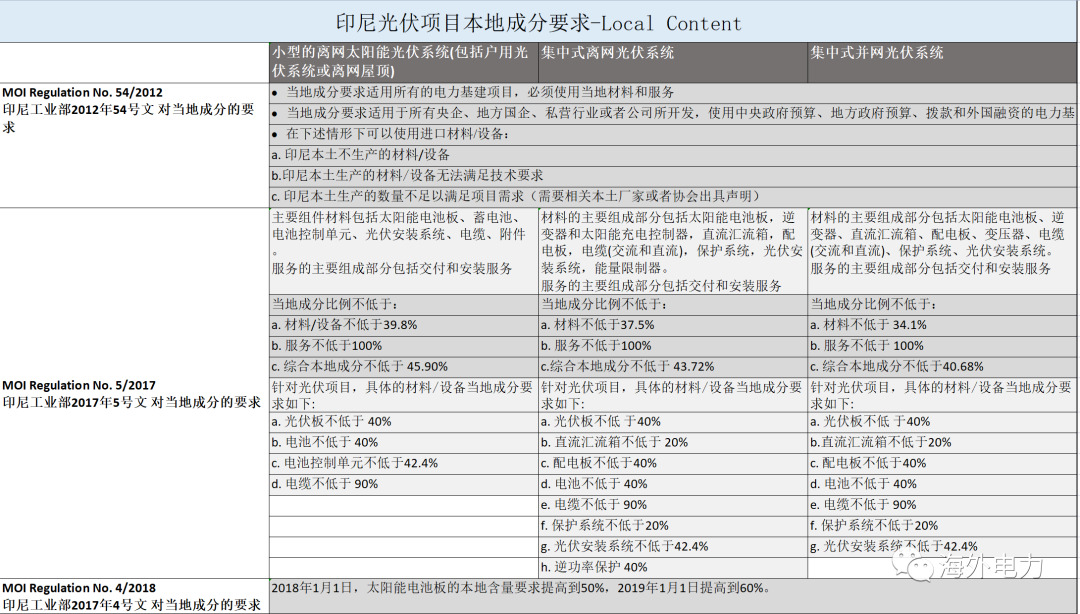
Task: Select cell 'b. 电池不低于 40%' in left column
Action: tap(404, 442)
